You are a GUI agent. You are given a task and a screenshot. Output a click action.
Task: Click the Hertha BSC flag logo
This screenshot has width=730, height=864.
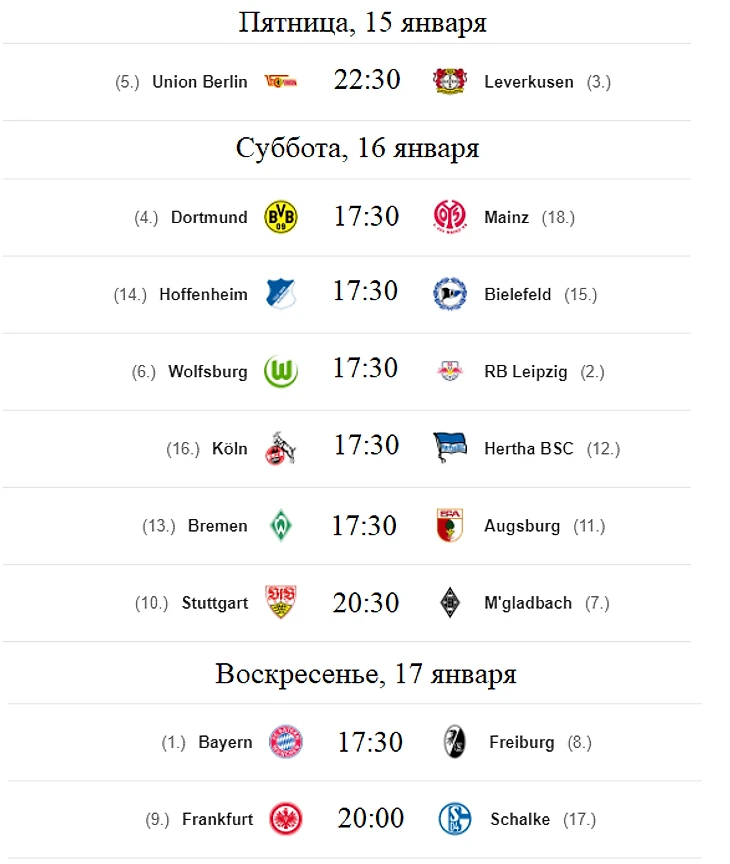tap(450, 448)
